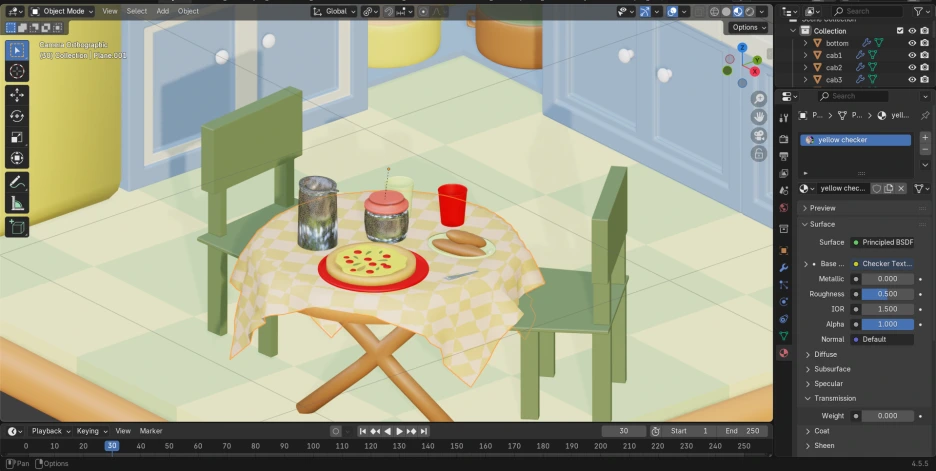
Task: Add a new material slot
Action: 925,137
